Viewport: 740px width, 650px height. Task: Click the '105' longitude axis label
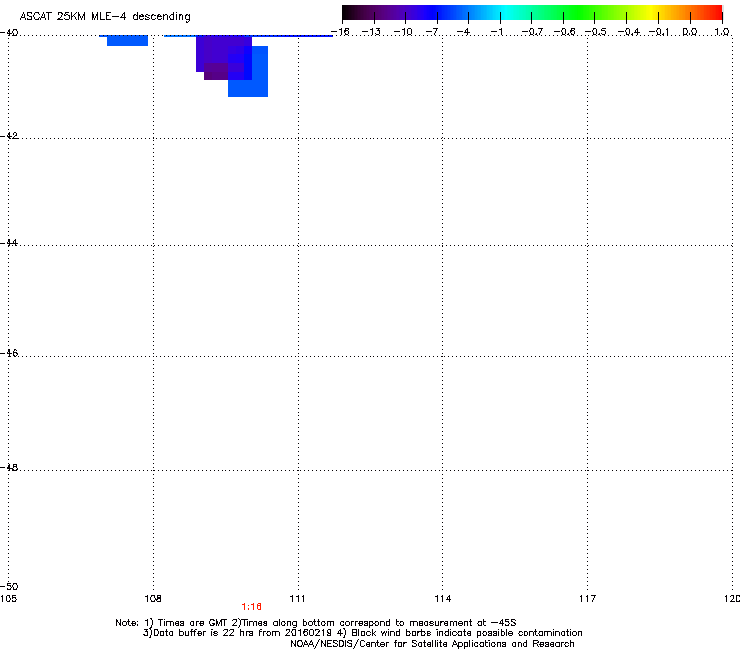click(x=8, y=599)
